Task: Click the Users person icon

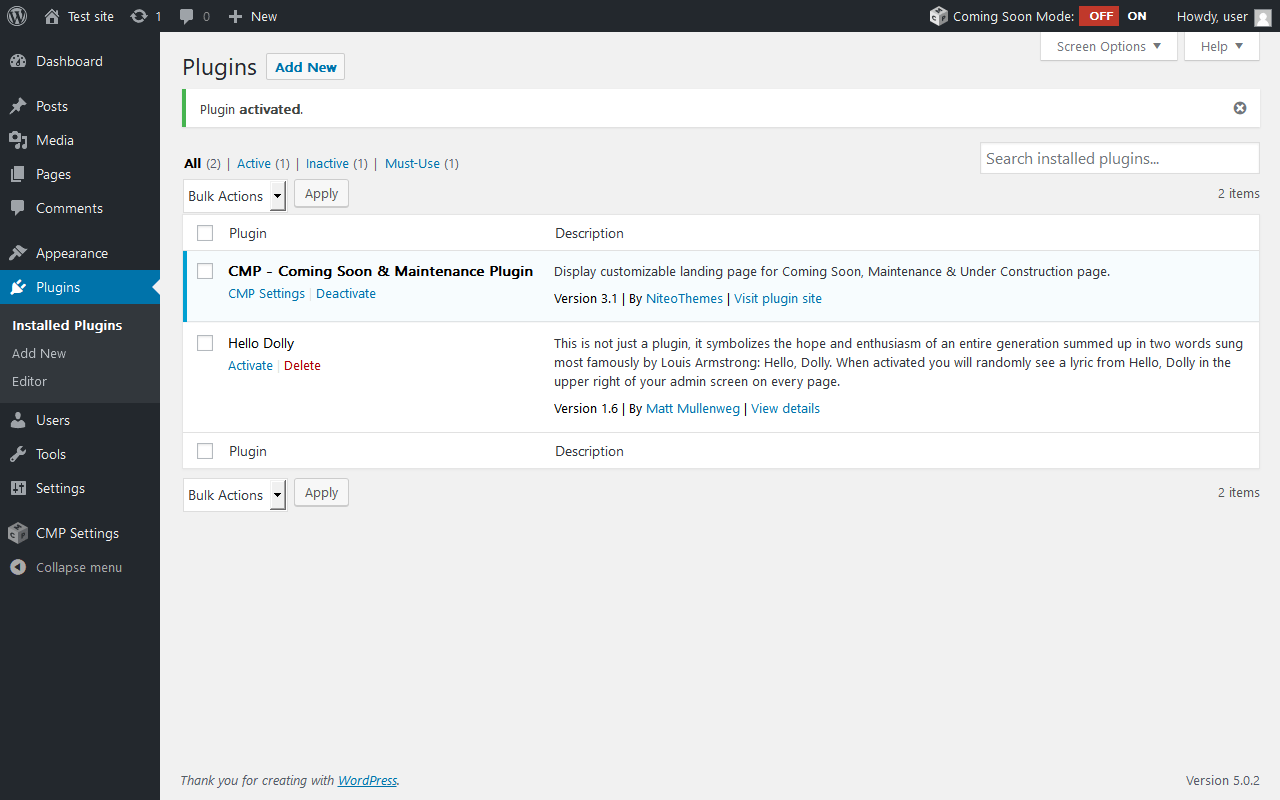Action: 18,420
